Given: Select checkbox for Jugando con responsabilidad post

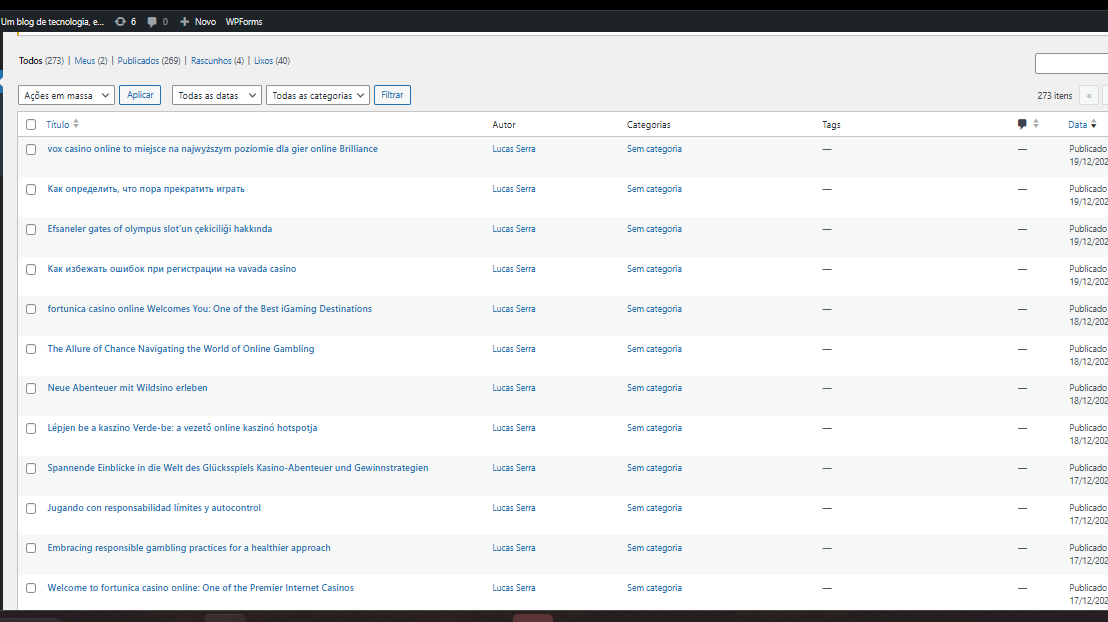Looking at the screenshot, I should click(x=31, y=509).
